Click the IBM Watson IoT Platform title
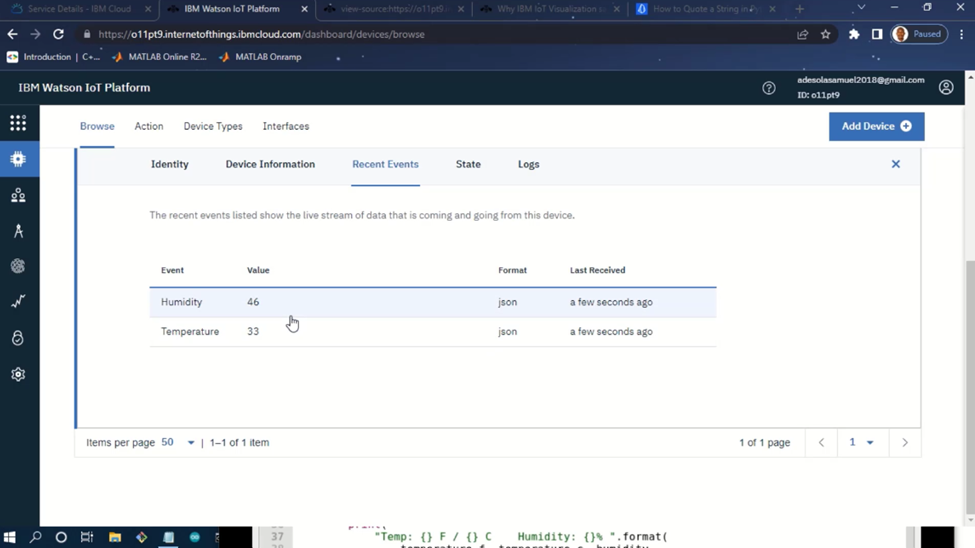The image size is (975, 548). (84, 88)
